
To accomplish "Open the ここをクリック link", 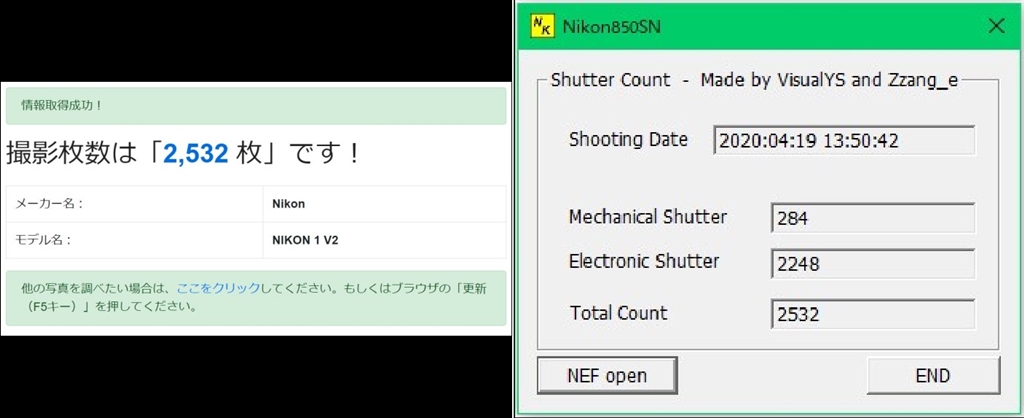I will 218,288.
